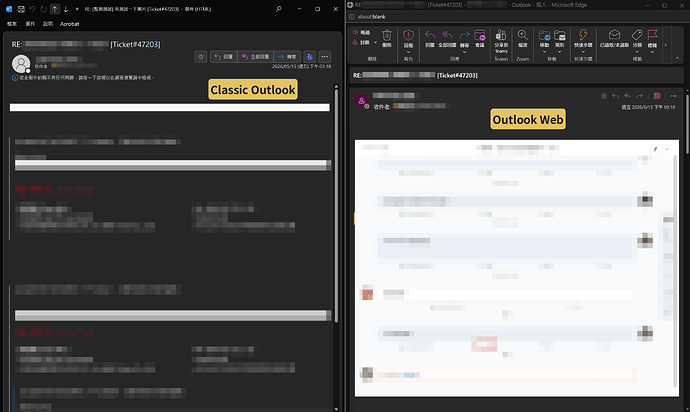Click the 回報 report shield icon
The width and height of the screenshot is (690, 412).
pyautogui.click(x=408, y=35)
